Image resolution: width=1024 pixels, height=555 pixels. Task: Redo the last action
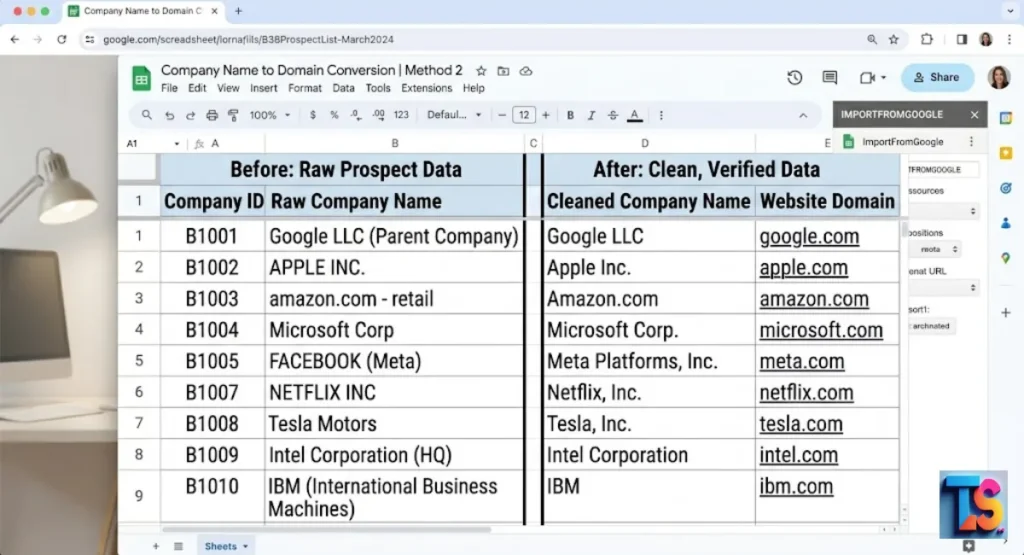[190, 116]
